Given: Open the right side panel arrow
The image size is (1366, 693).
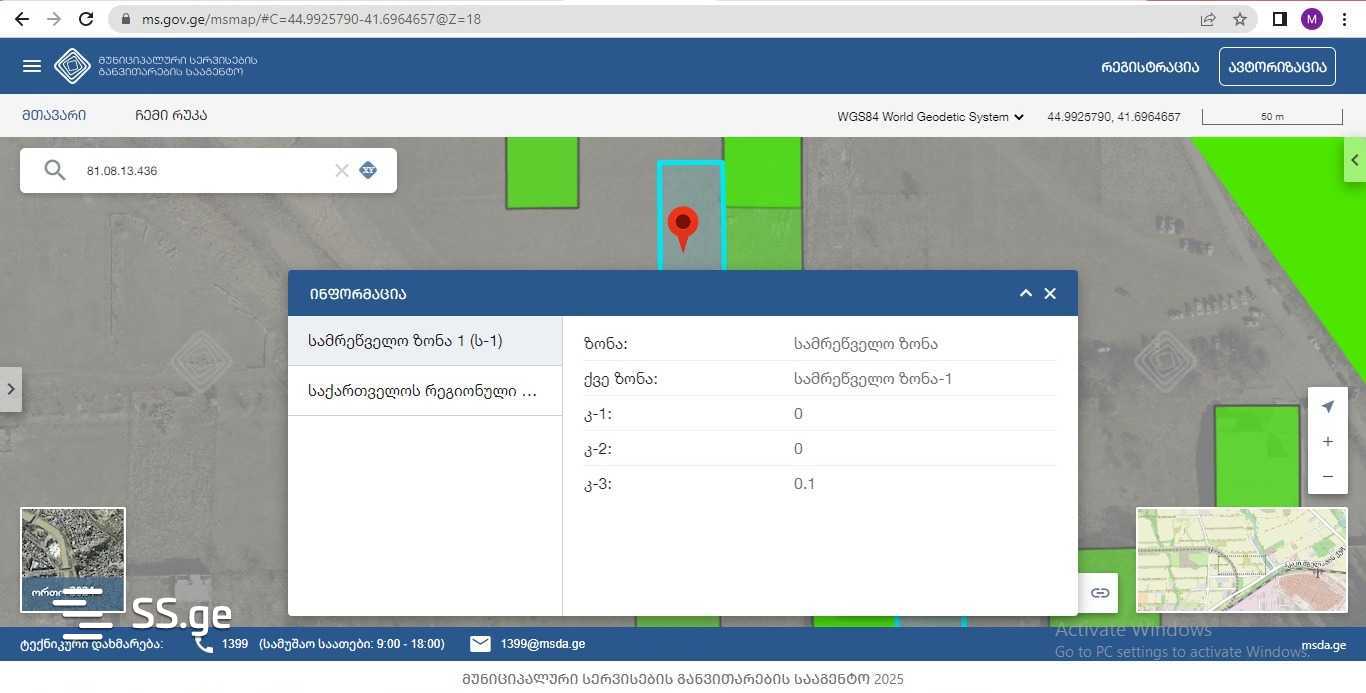Looking at the screenshot, I should coord(1355,160).
